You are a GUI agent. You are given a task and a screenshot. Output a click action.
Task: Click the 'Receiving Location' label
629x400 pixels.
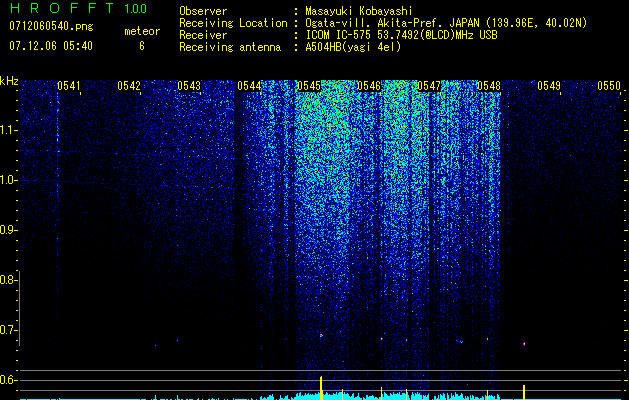233,23
